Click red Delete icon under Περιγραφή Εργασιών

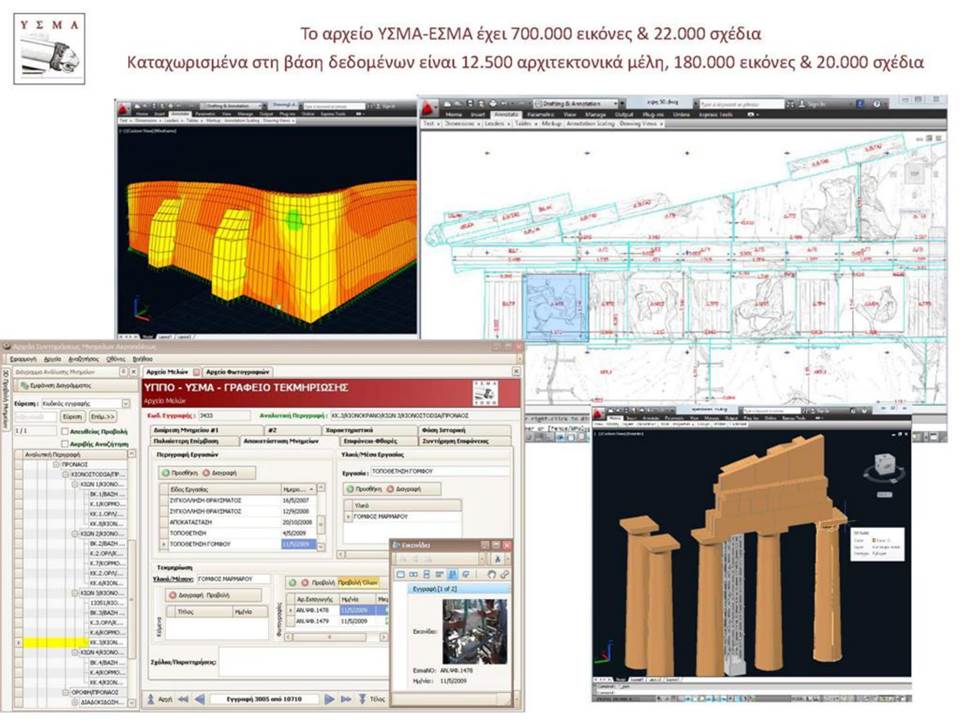[206, 473]
